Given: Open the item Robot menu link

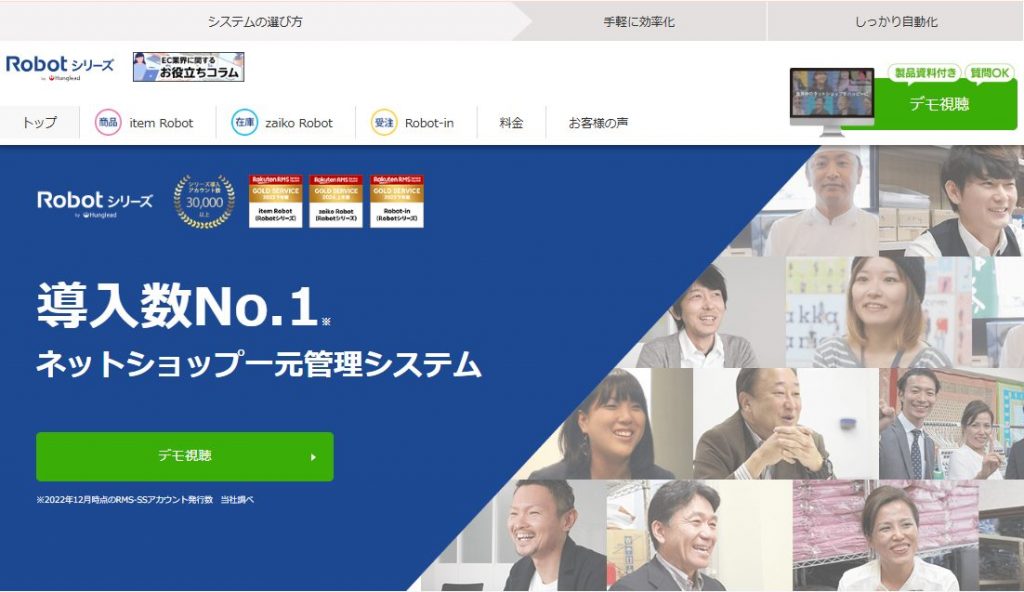Looking at the screenshot, I should 161,123.
